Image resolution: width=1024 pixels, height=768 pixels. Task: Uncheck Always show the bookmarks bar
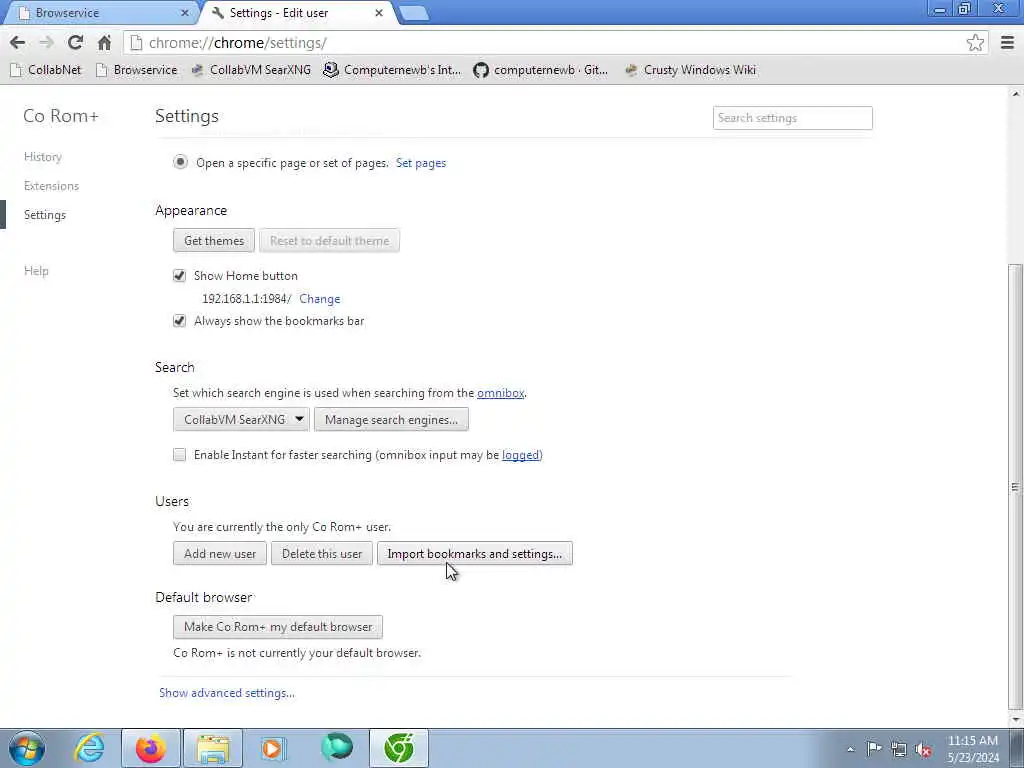click(180, 321)
